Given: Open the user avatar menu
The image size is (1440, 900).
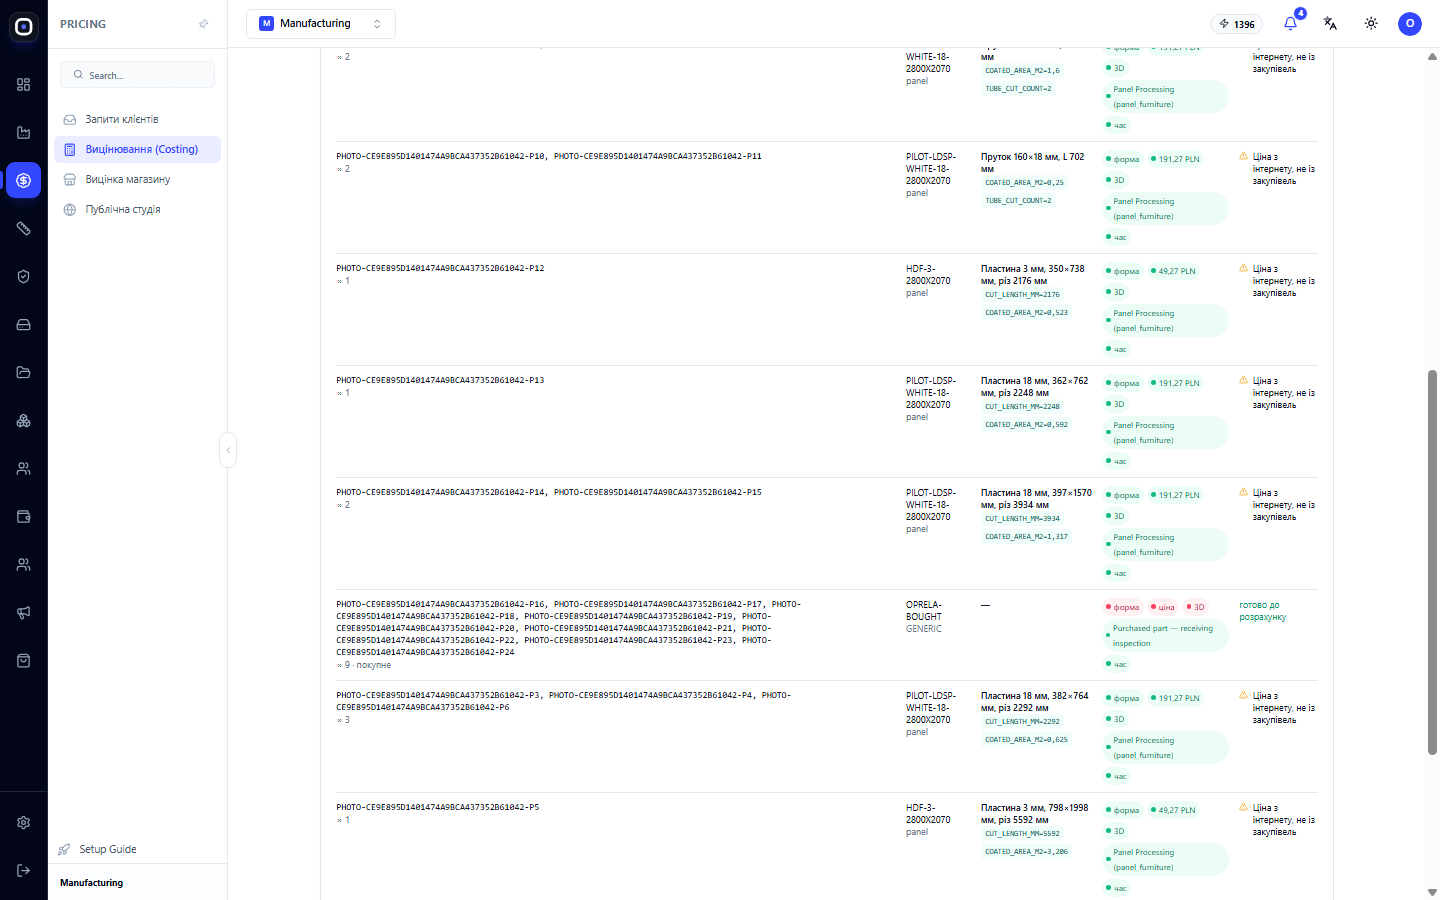Looking at the screenshot, I should coord(1410,24).
